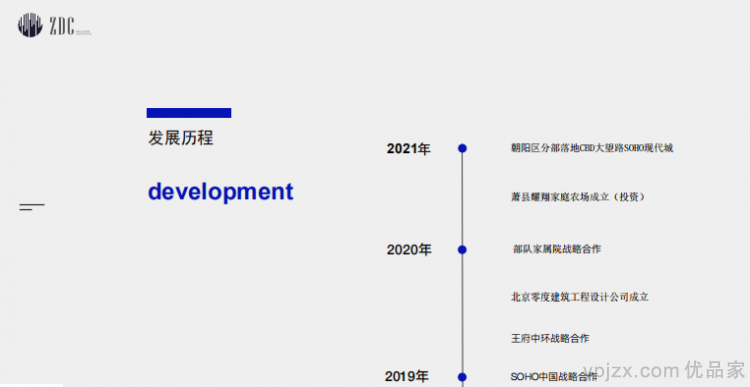Click SOHO中国战略合作 entry
Viewport: 750px width, 387px height.
[x=554, y=376]
